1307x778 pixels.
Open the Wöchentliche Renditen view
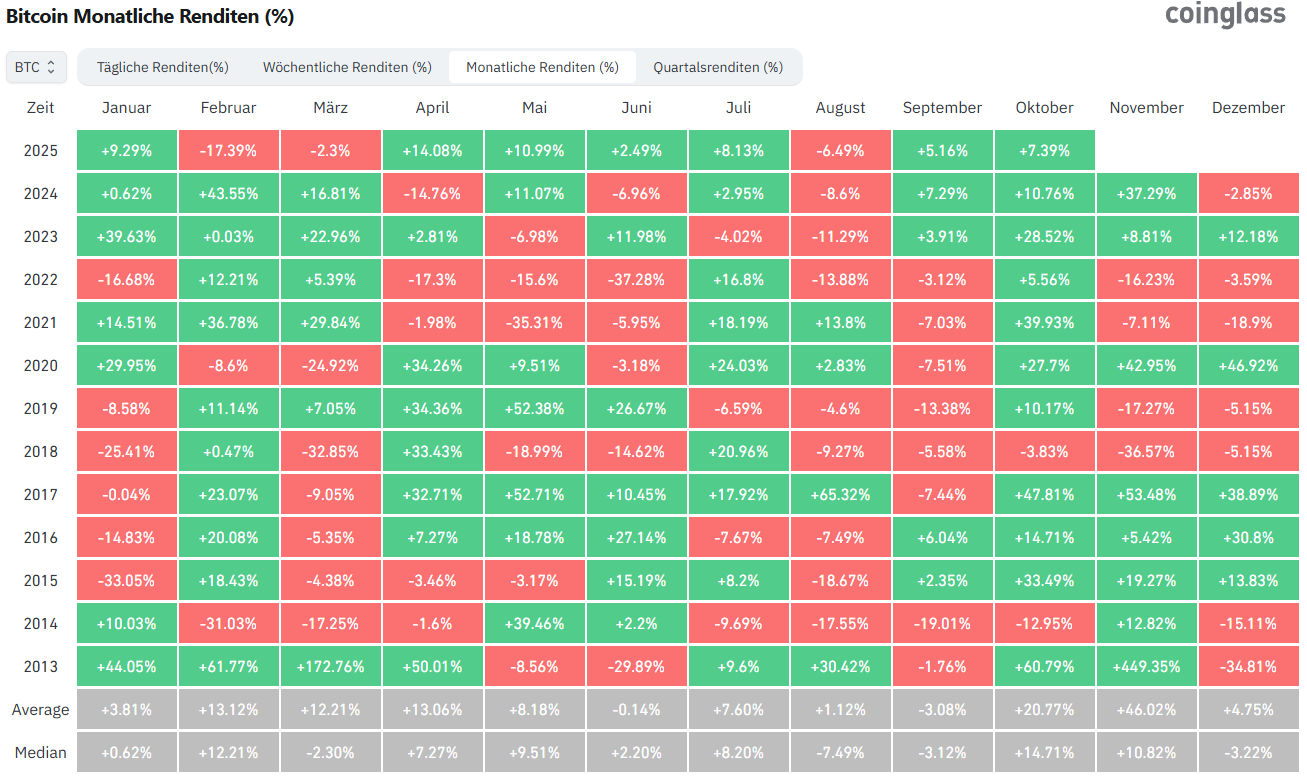pos(347,67)
